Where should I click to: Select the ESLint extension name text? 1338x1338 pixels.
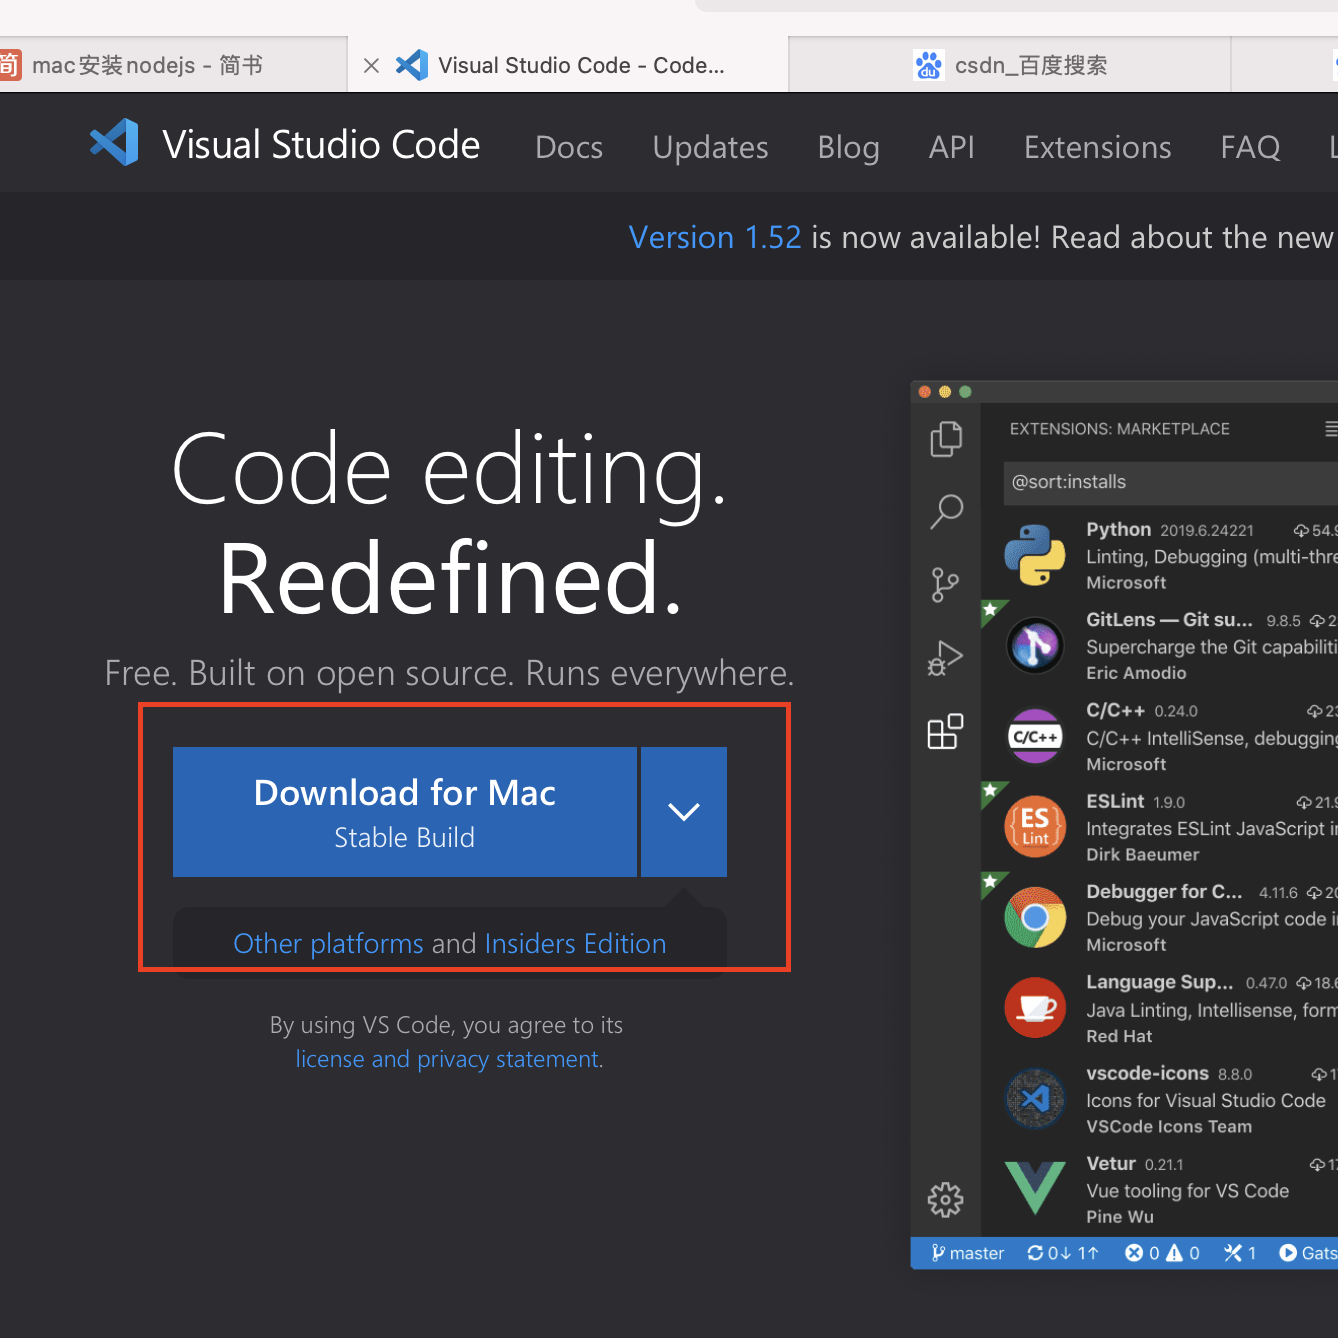(1115, 801)
